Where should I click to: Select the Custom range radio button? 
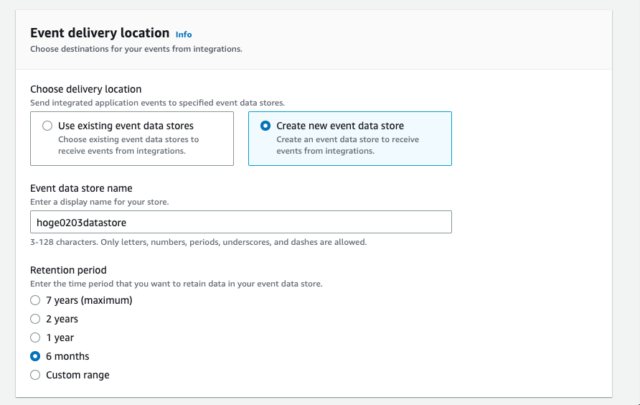click(x=35, y=375)
